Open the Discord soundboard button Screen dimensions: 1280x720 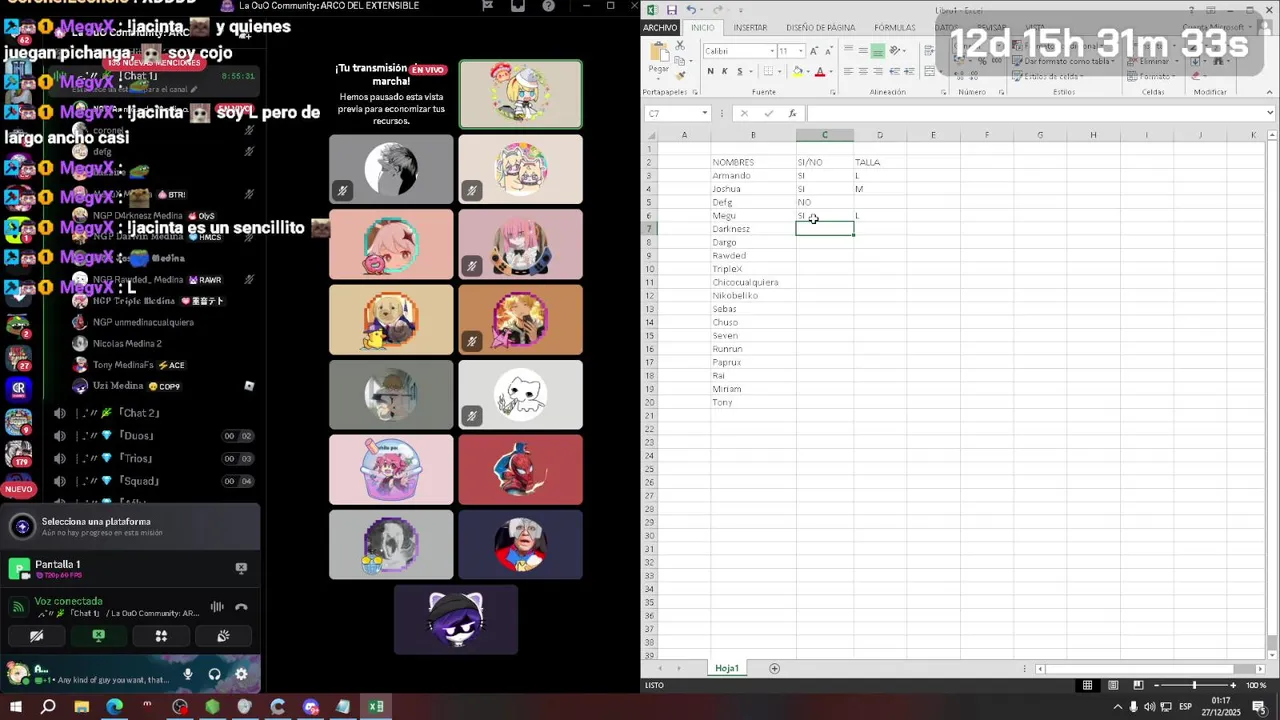(x=223, y=636)
